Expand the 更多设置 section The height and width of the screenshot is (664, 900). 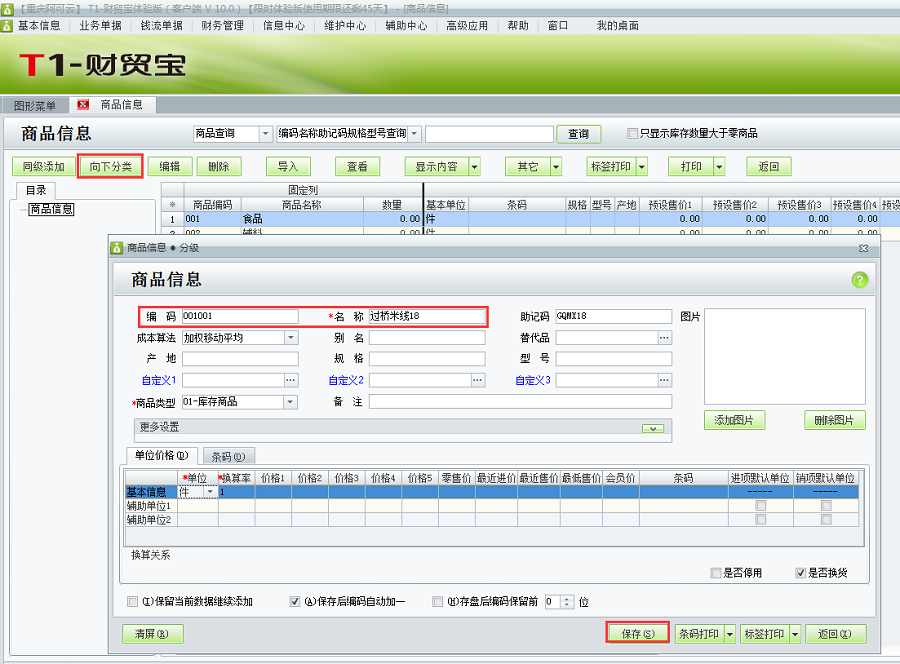pyautogui.click(x=653, y=428)
